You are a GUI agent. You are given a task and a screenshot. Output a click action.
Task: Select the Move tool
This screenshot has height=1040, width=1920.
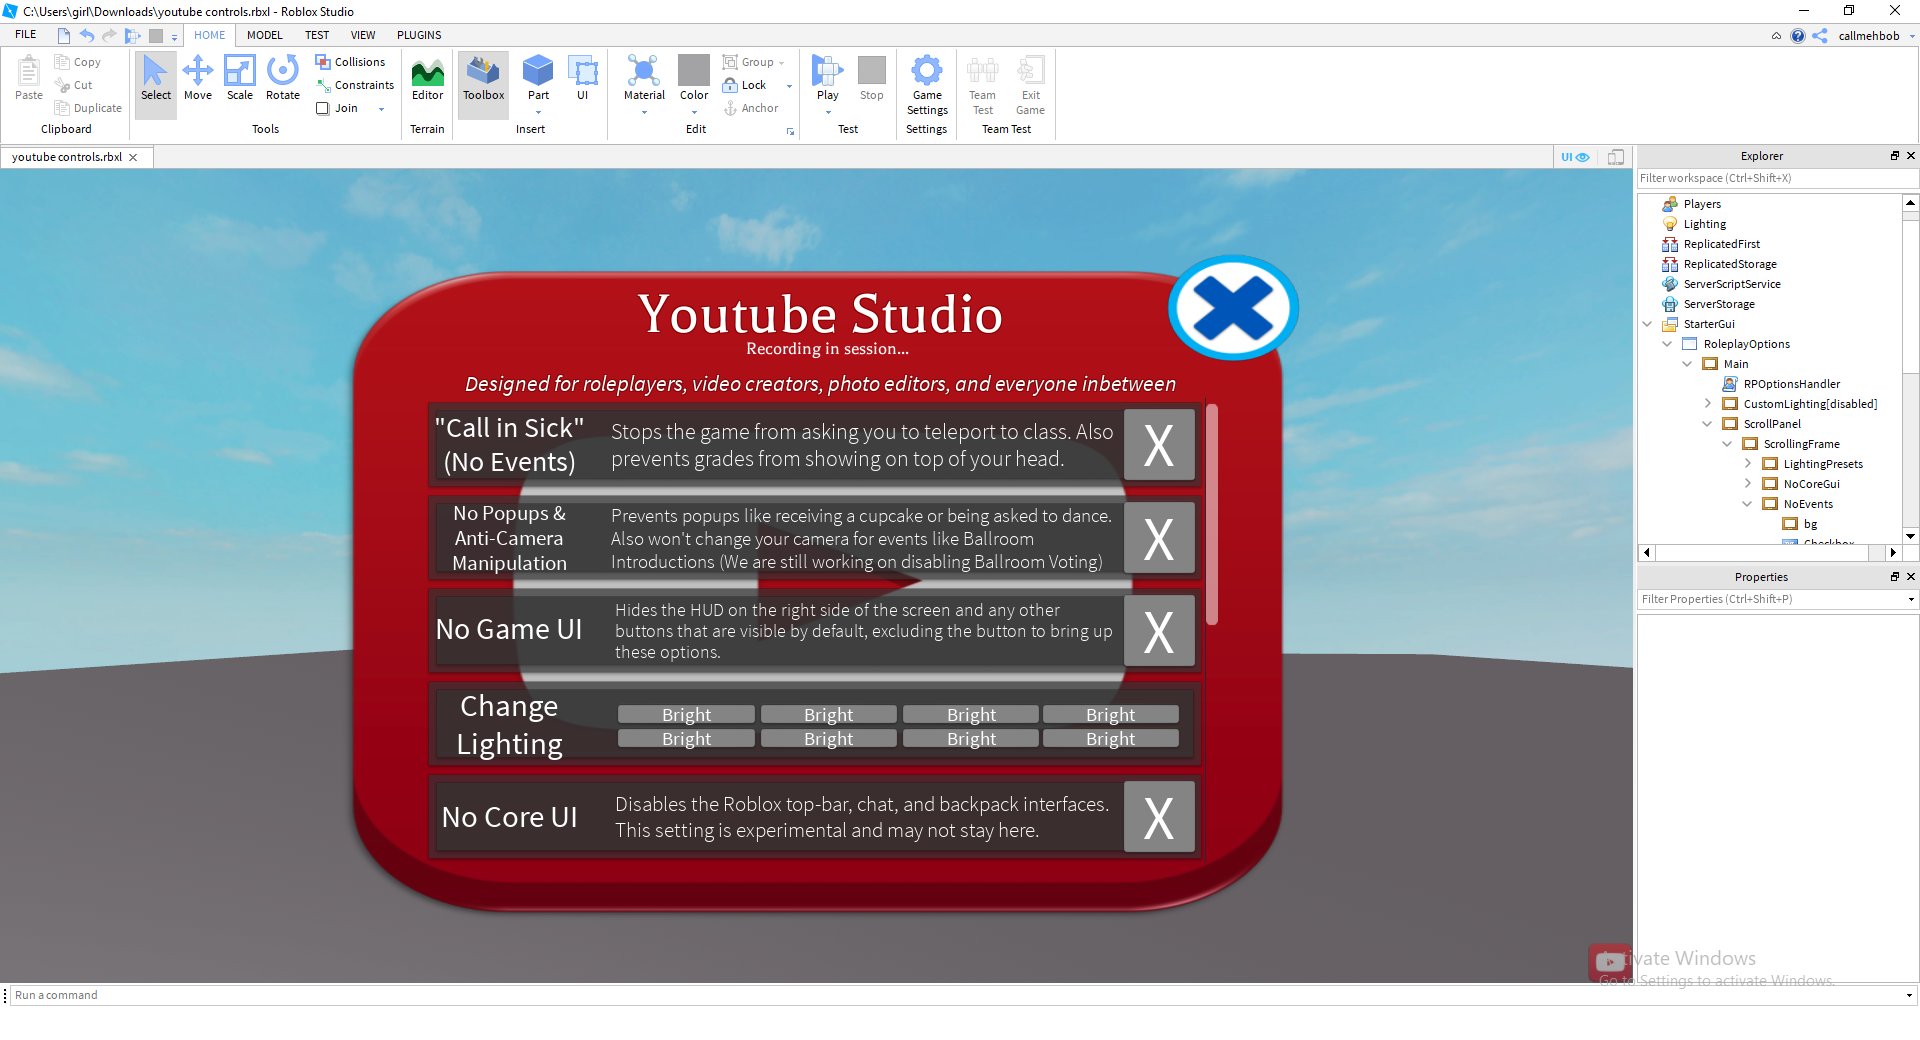(x=198, y=78)
